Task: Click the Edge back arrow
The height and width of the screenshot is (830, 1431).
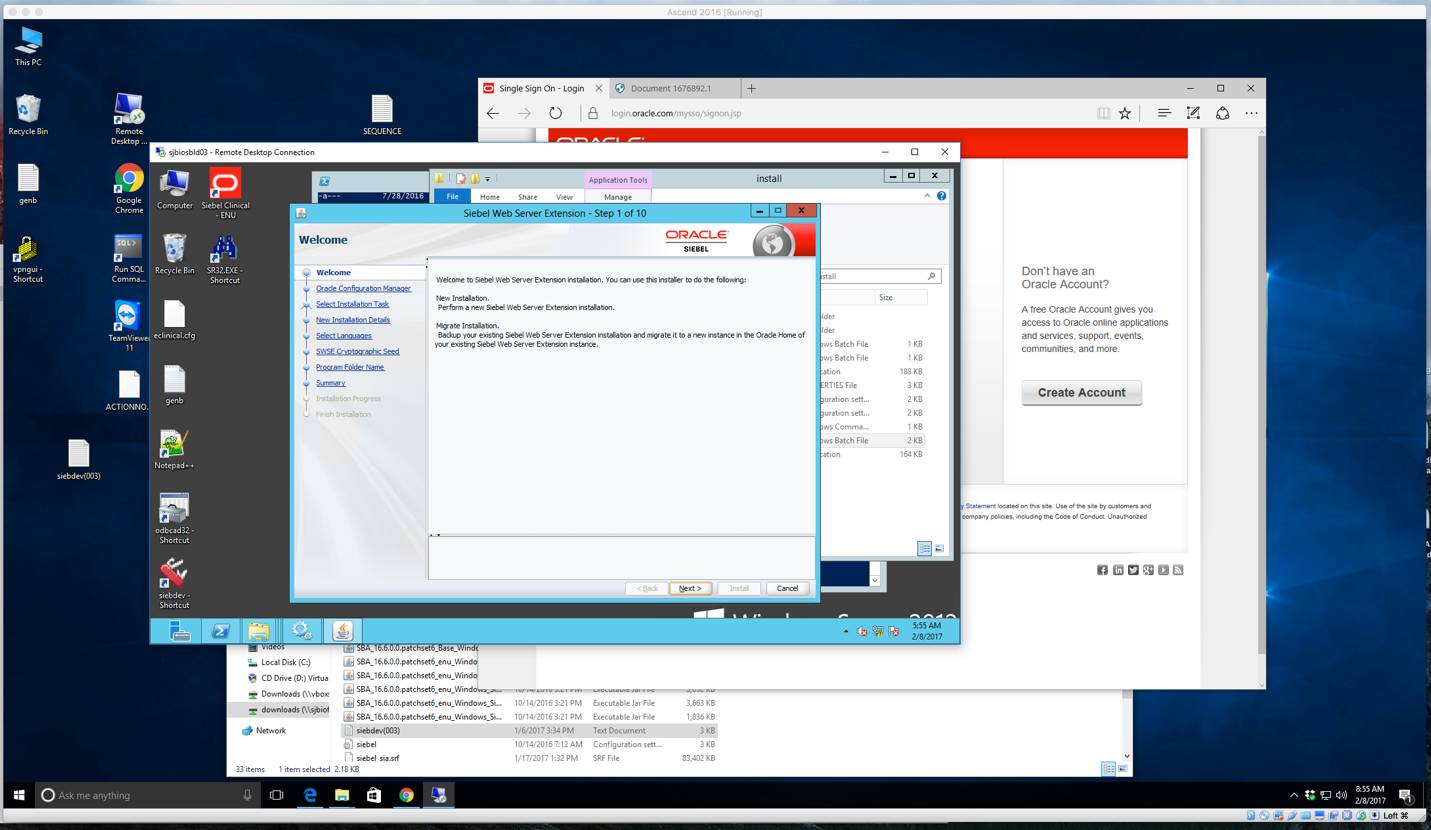Action: click(493, 114)
